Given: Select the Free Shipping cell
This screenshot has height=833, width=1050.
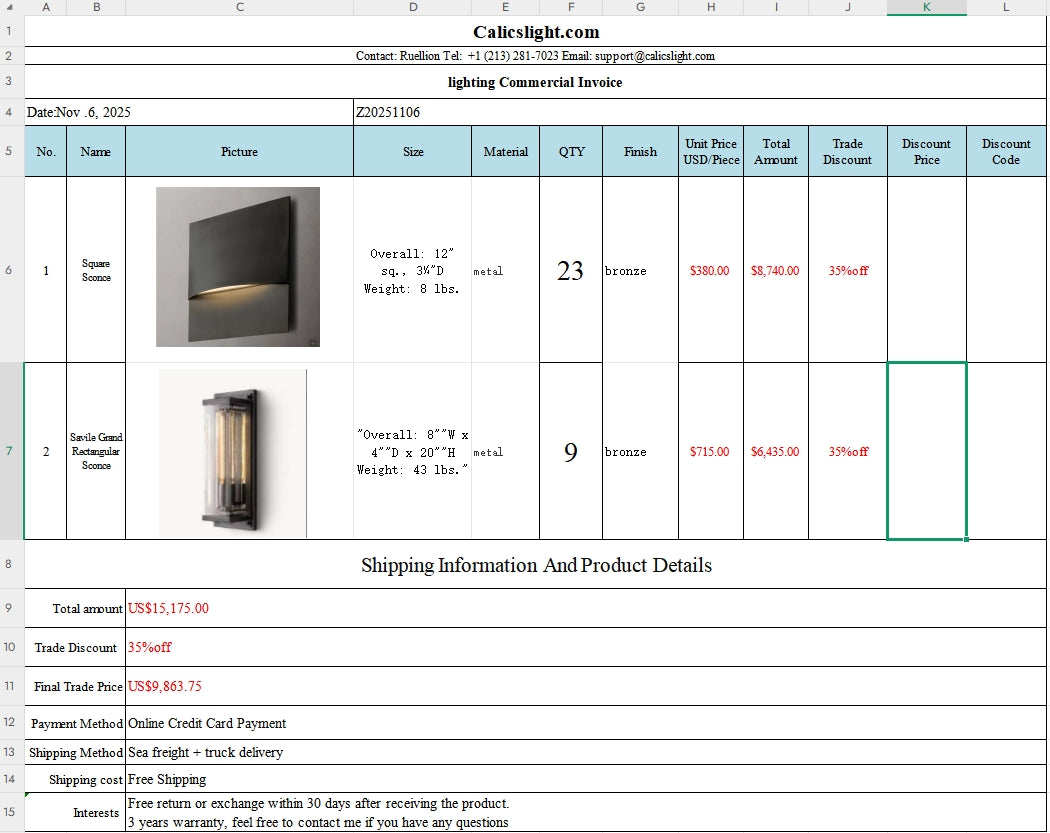Looking at the screenshot, I should (x=300, y=779).
